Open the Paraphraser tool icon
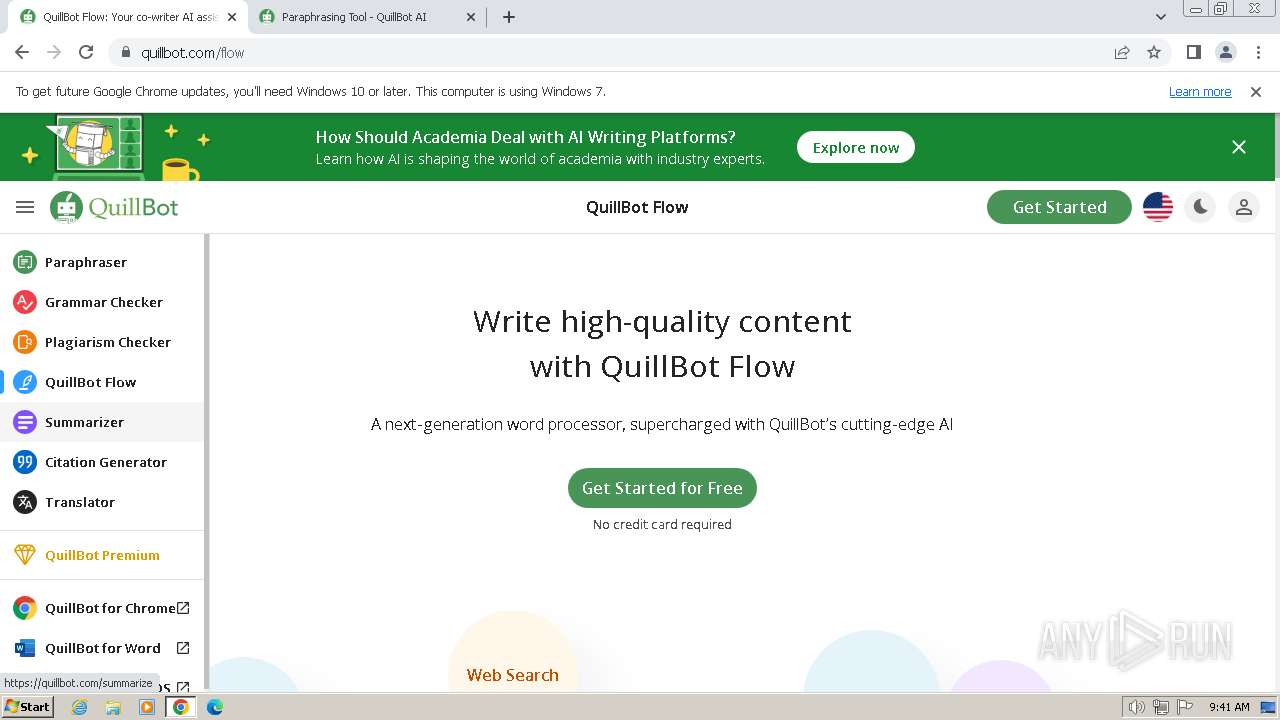Image resolution: width=1280 pixels, height=720 pixels. 25,262
